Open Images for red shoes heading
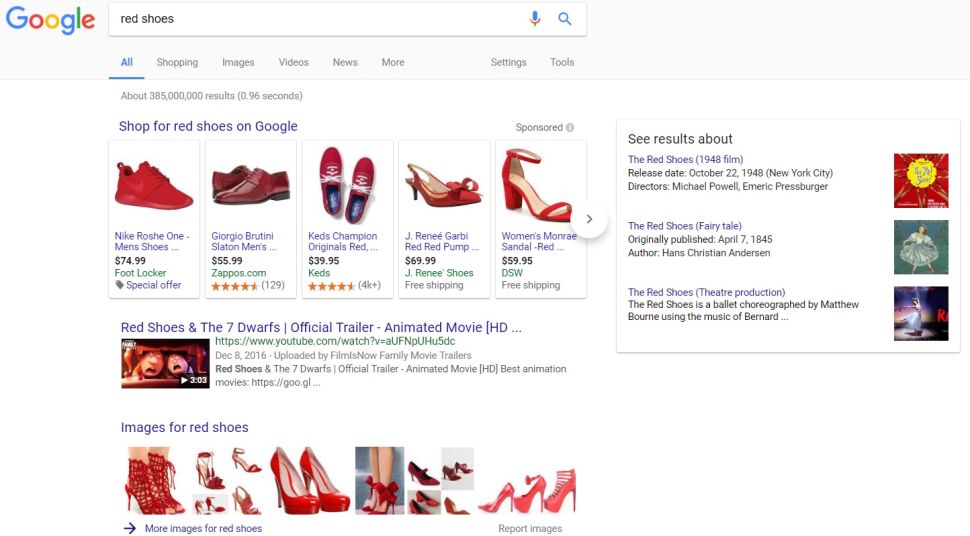 tap(184, 428)
